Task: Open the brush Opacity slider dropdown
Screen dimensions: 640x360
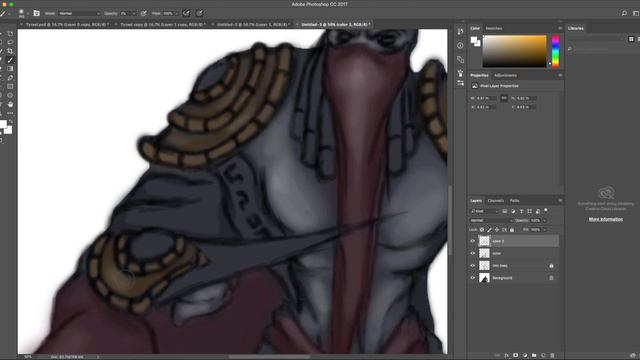Action: [133, 13]
